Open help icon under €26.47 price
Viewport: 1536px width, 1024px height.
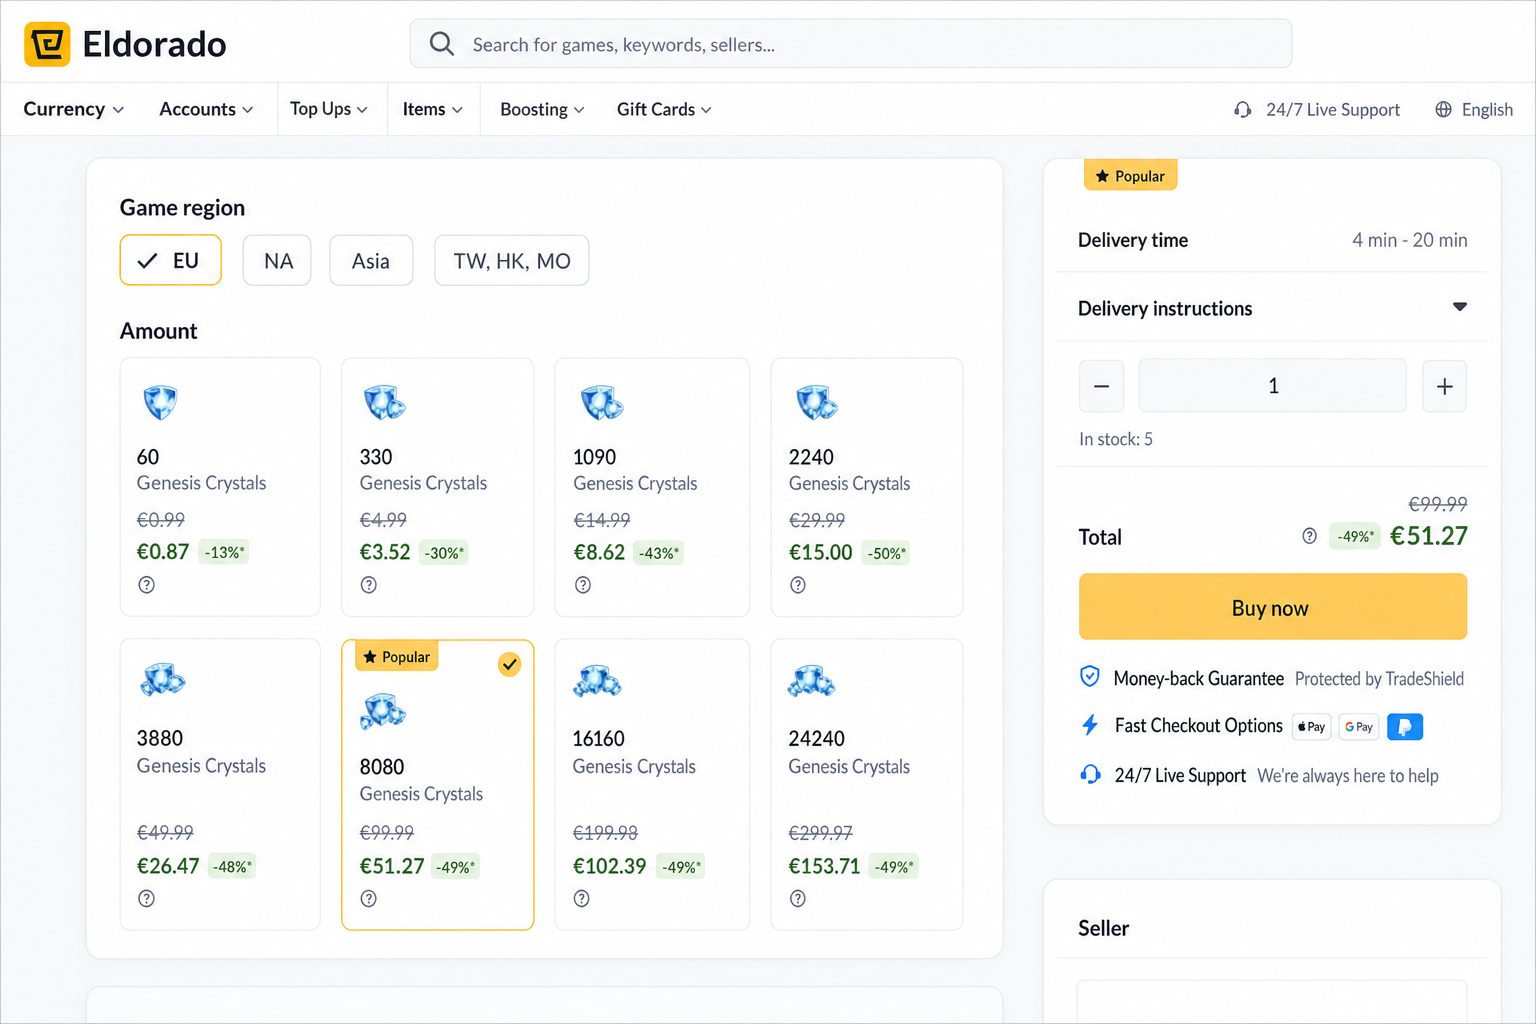click(147, 898)
